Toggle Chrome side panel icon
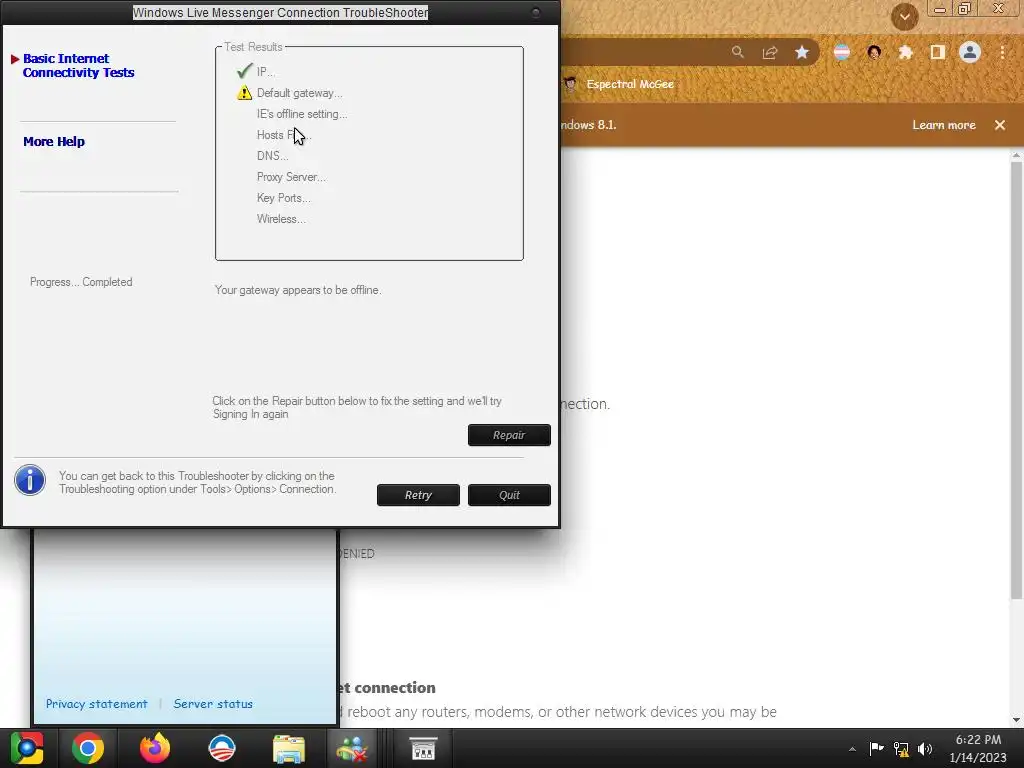Viewport: 1024px width, 768px height. (x=937, y=52)
